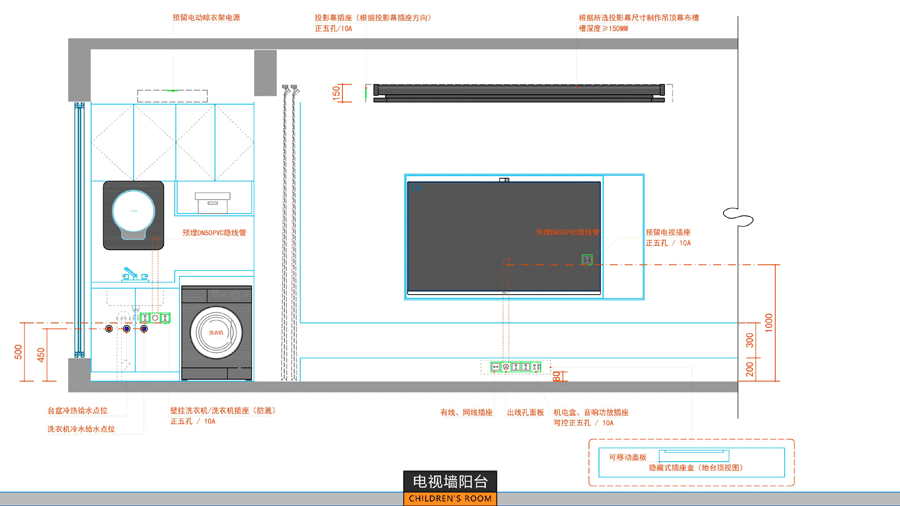The image size is (900, 506).
Task: Click the 电视墙阳台 title label
Action: pyautogui.click(x=449, y=481)
